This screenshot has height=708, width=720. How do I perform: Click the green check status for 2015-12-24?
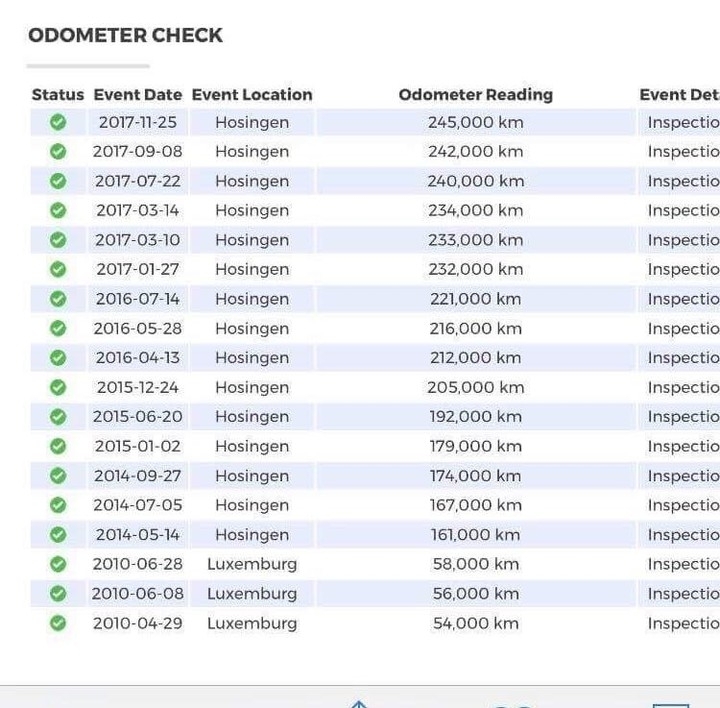58,387
